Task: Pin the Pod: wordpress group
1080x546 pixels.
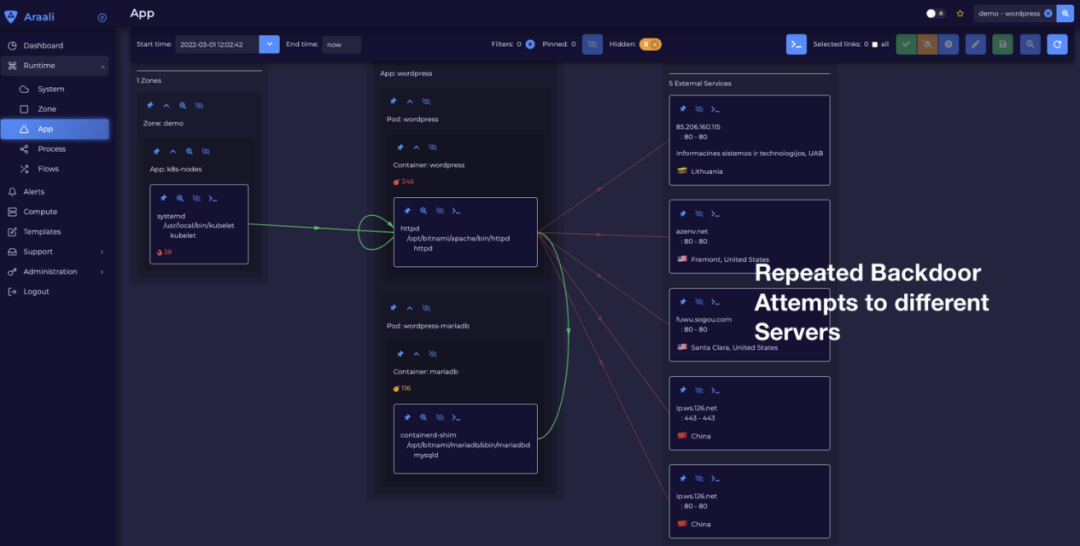Action: (x=393, y=101)
